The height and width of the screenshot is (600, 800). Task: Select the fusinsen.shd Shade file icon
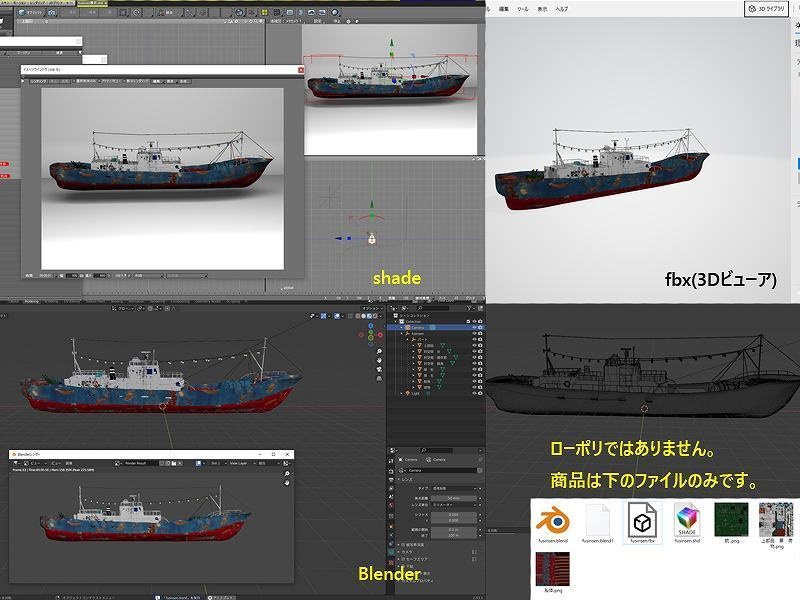coord(687,520)
